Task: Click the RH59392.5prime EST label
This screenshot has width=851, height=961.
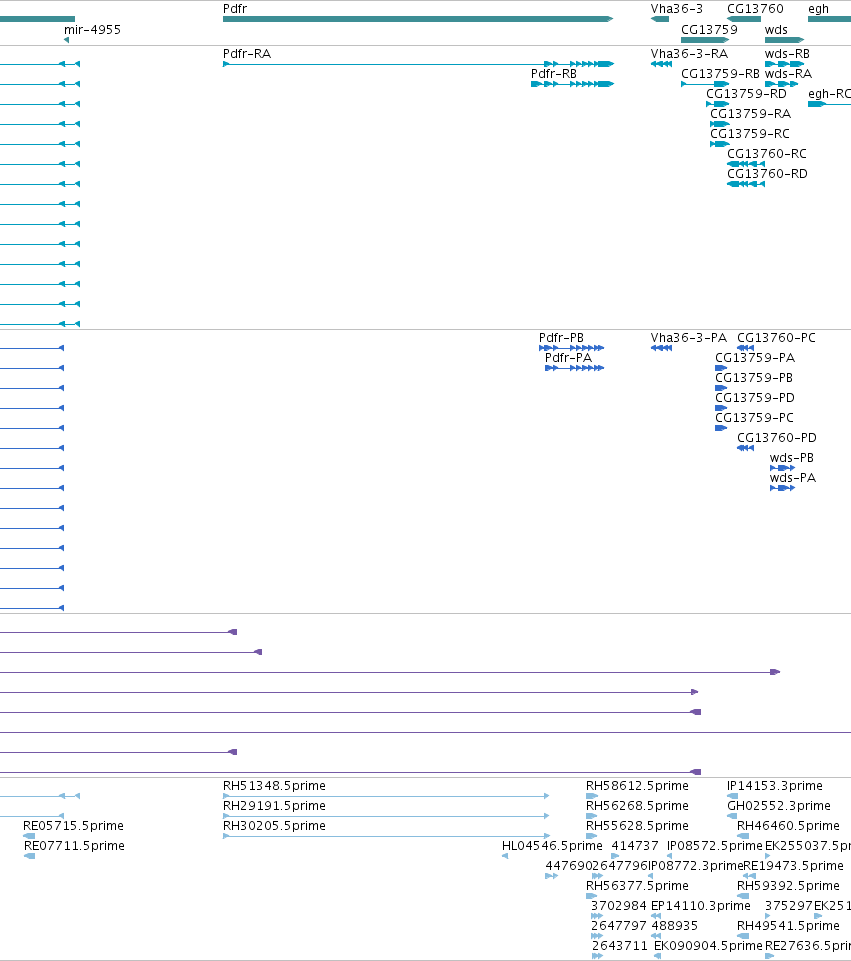Action: [788, 886]
